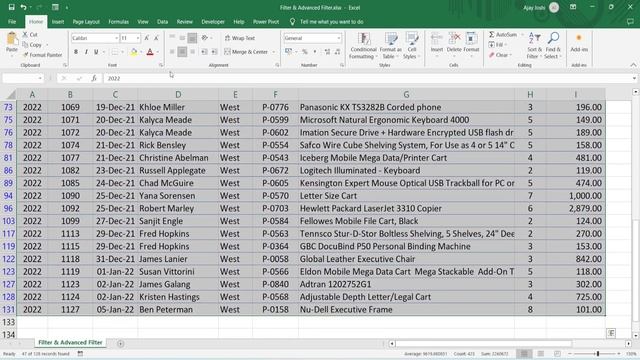
Task: Collapse the ribbon with the chevron
Action: pos(633,65)
